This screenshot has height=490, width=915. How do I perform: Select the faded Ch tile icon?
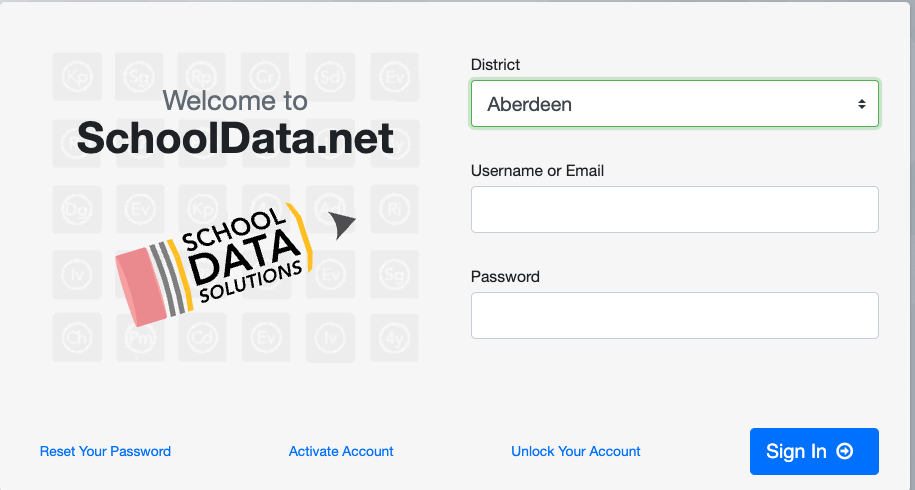77,337
